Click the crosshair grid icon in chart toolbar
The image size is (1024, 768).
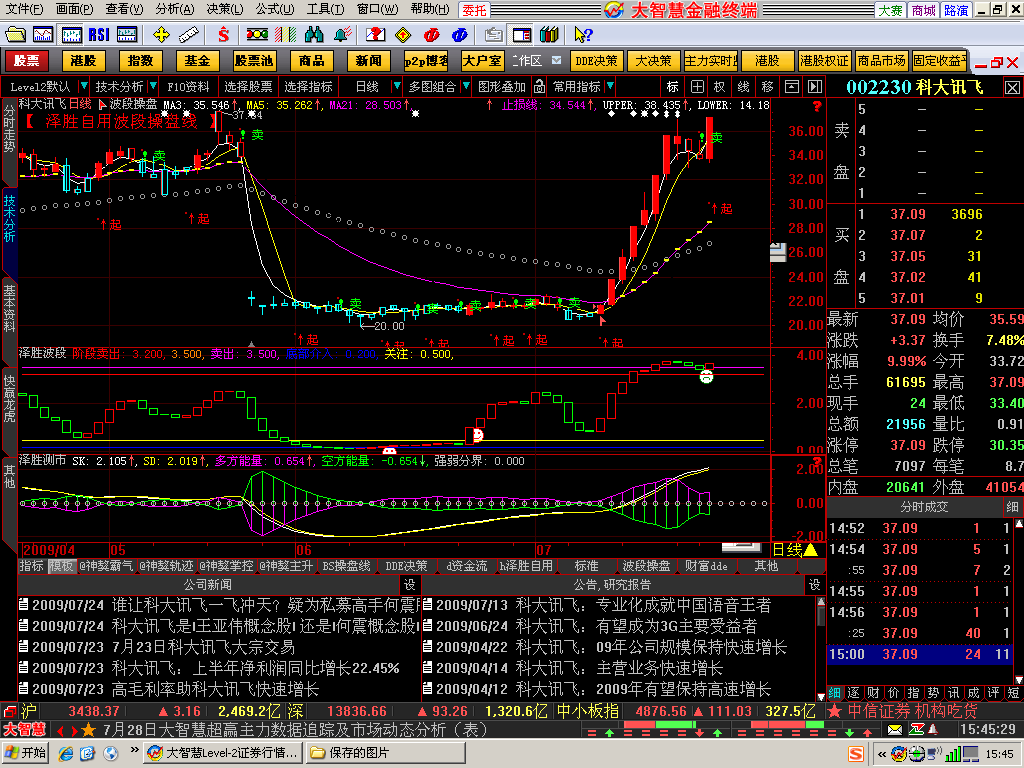click(x=697, y=86)
